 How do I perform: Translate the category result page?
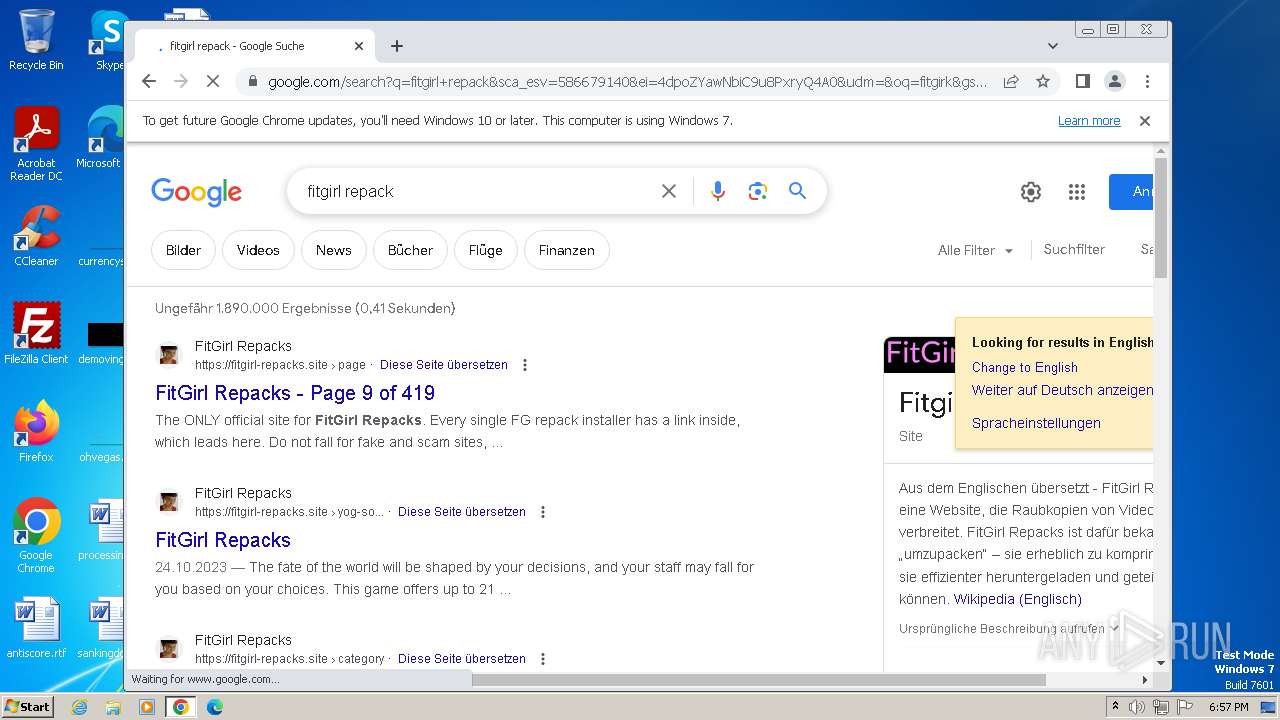[462, 659]
